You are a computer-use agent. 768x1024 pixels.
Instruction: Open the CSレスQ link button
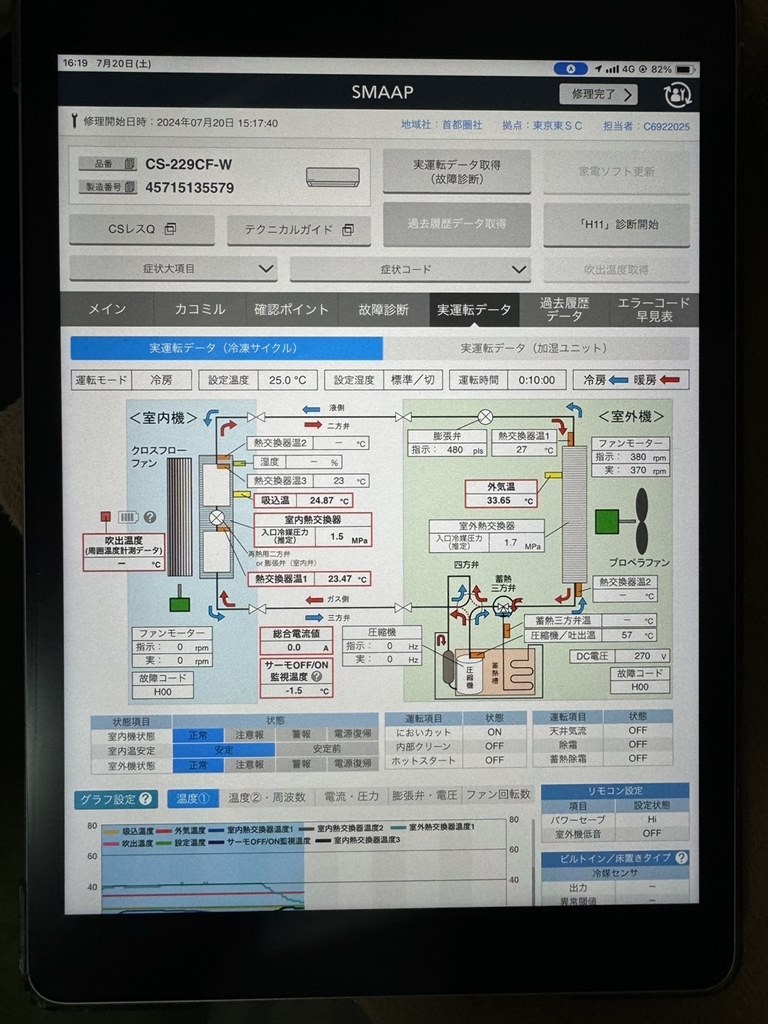pyautogui.click(x=142, y=229)
